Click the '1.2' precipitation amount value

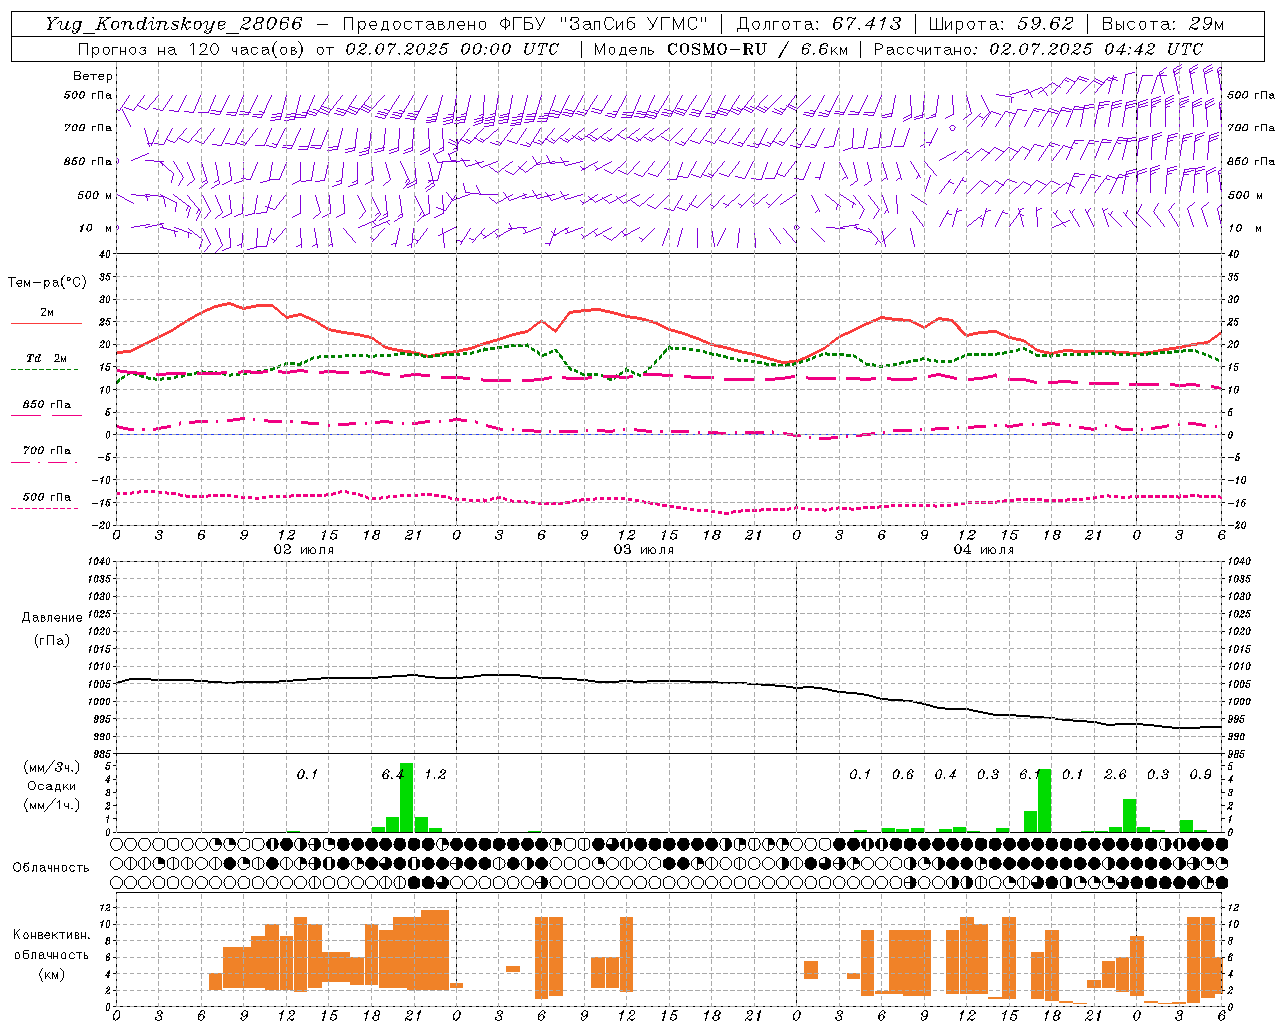[x=435, y=774]
